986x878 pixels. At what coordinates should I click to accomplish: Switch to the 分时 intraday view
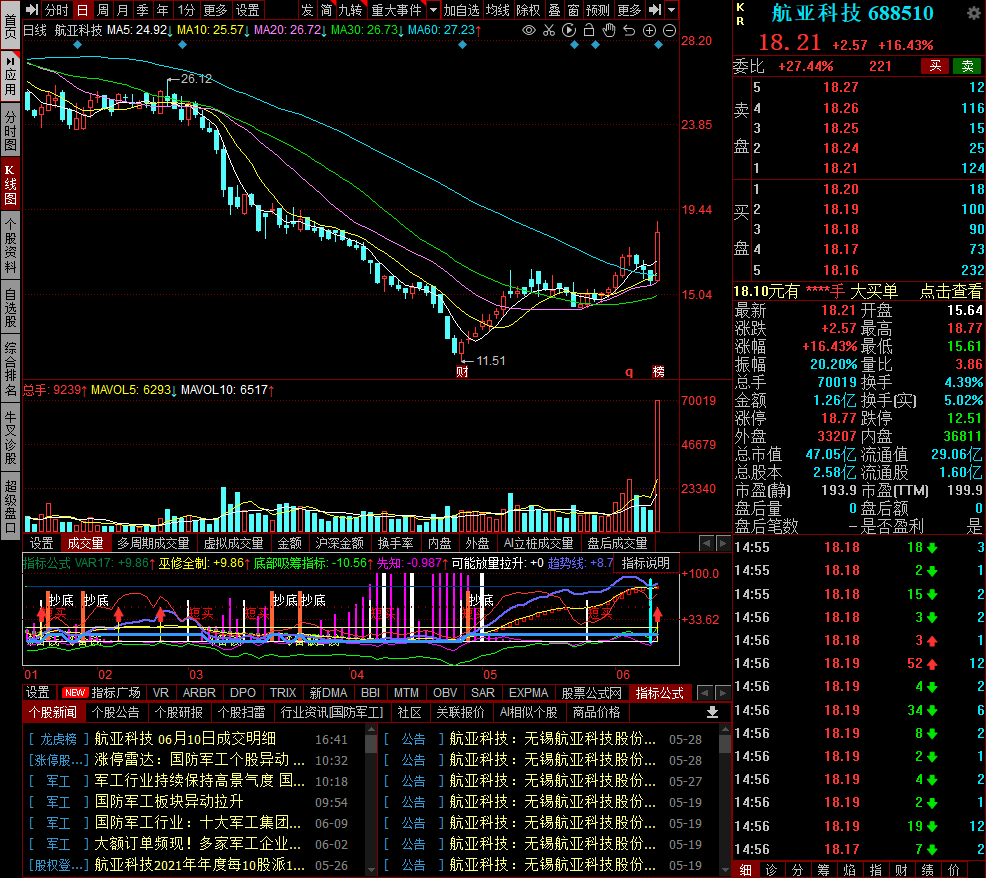[x=56, y=10]
